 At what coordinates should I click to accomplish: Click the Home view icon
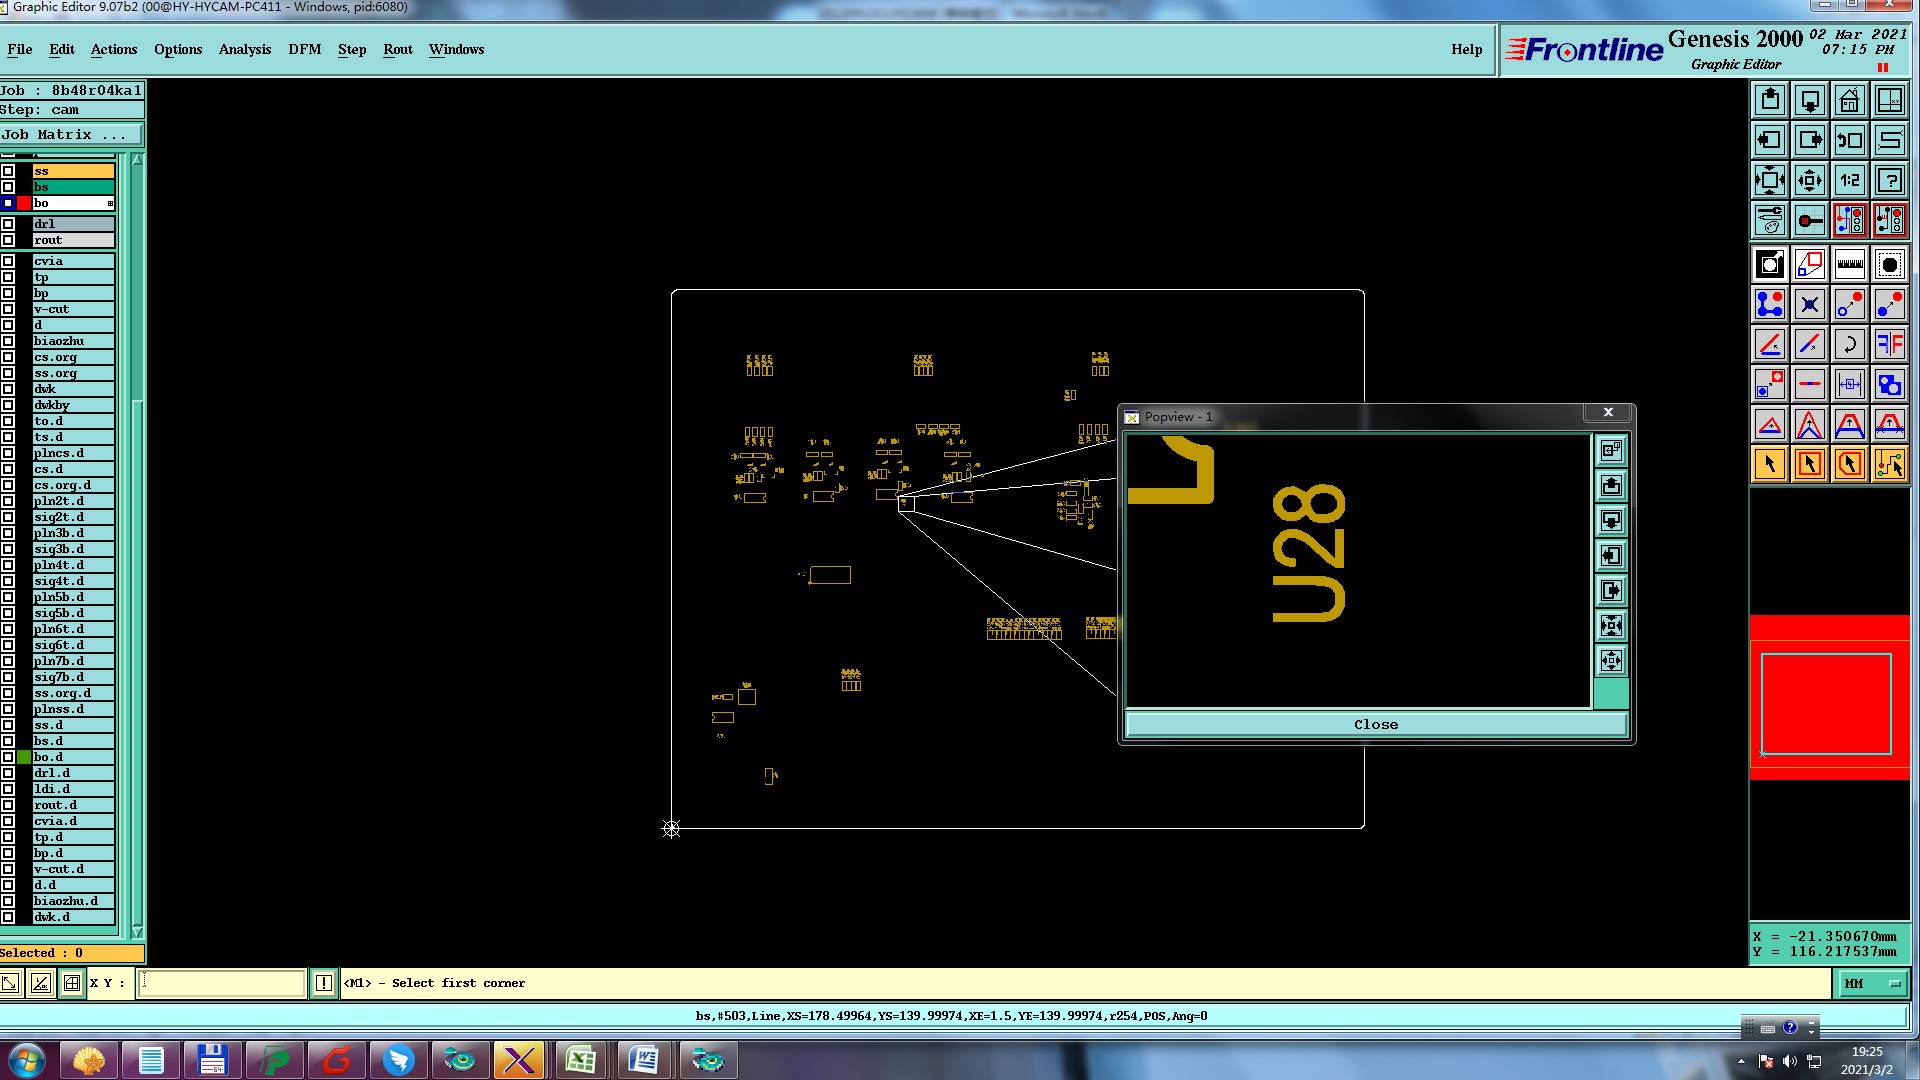1849,100
